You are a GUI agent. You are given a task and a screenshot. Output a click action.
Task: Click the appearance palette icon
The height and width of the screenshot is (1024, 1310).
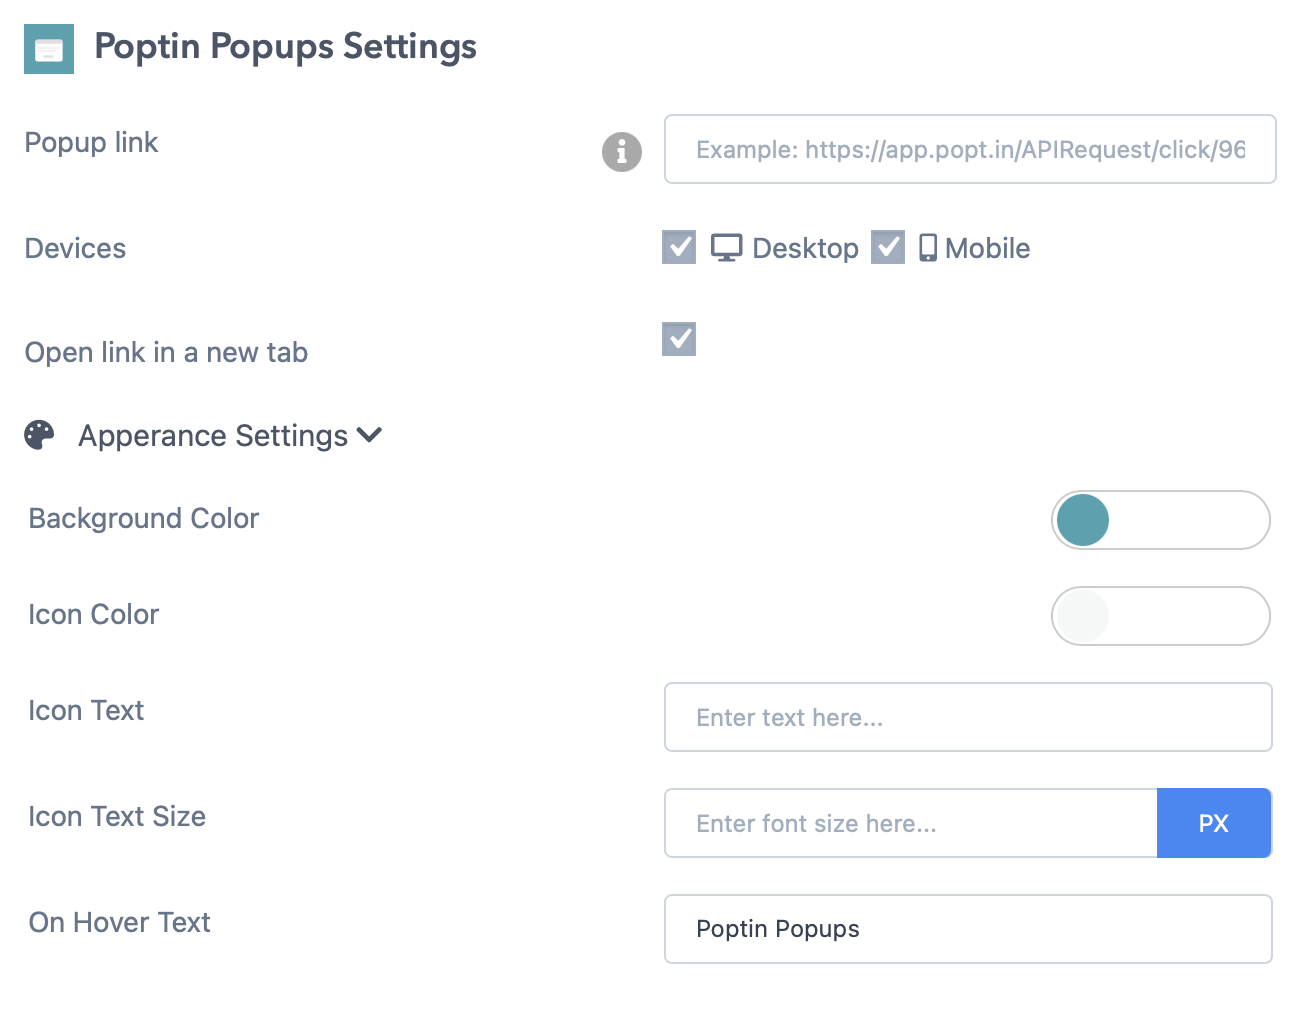pos(40,435)
